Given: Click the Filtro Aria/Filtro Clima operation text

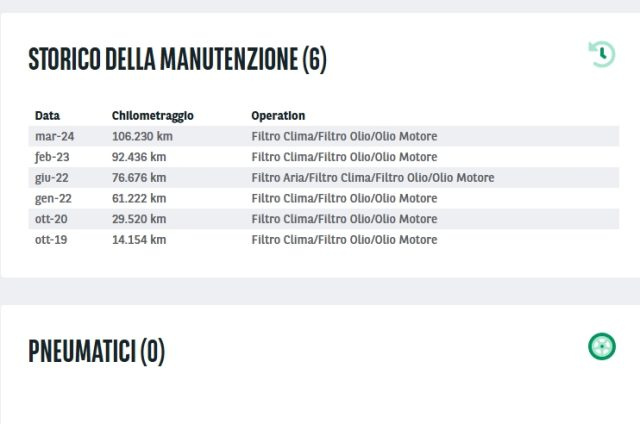Looking at the screenshot, I should coord(373,178).
